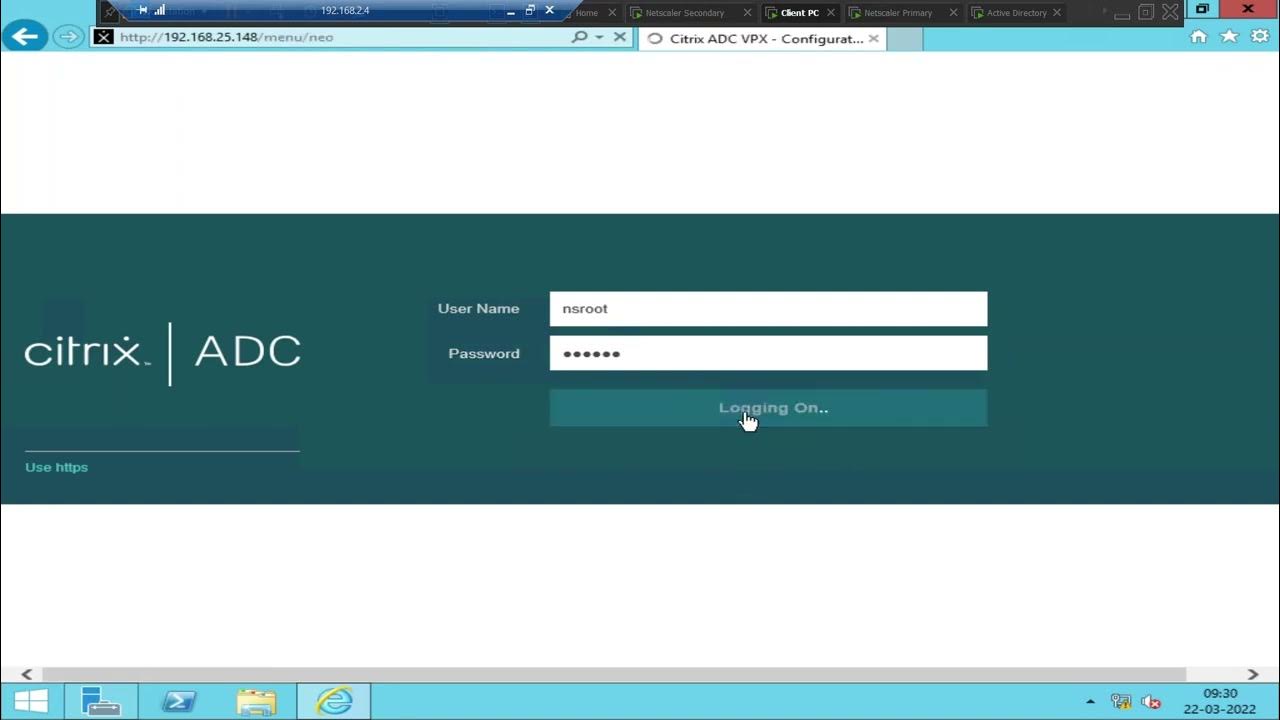Click the muted volume tray icon

tap(1151, 702)
